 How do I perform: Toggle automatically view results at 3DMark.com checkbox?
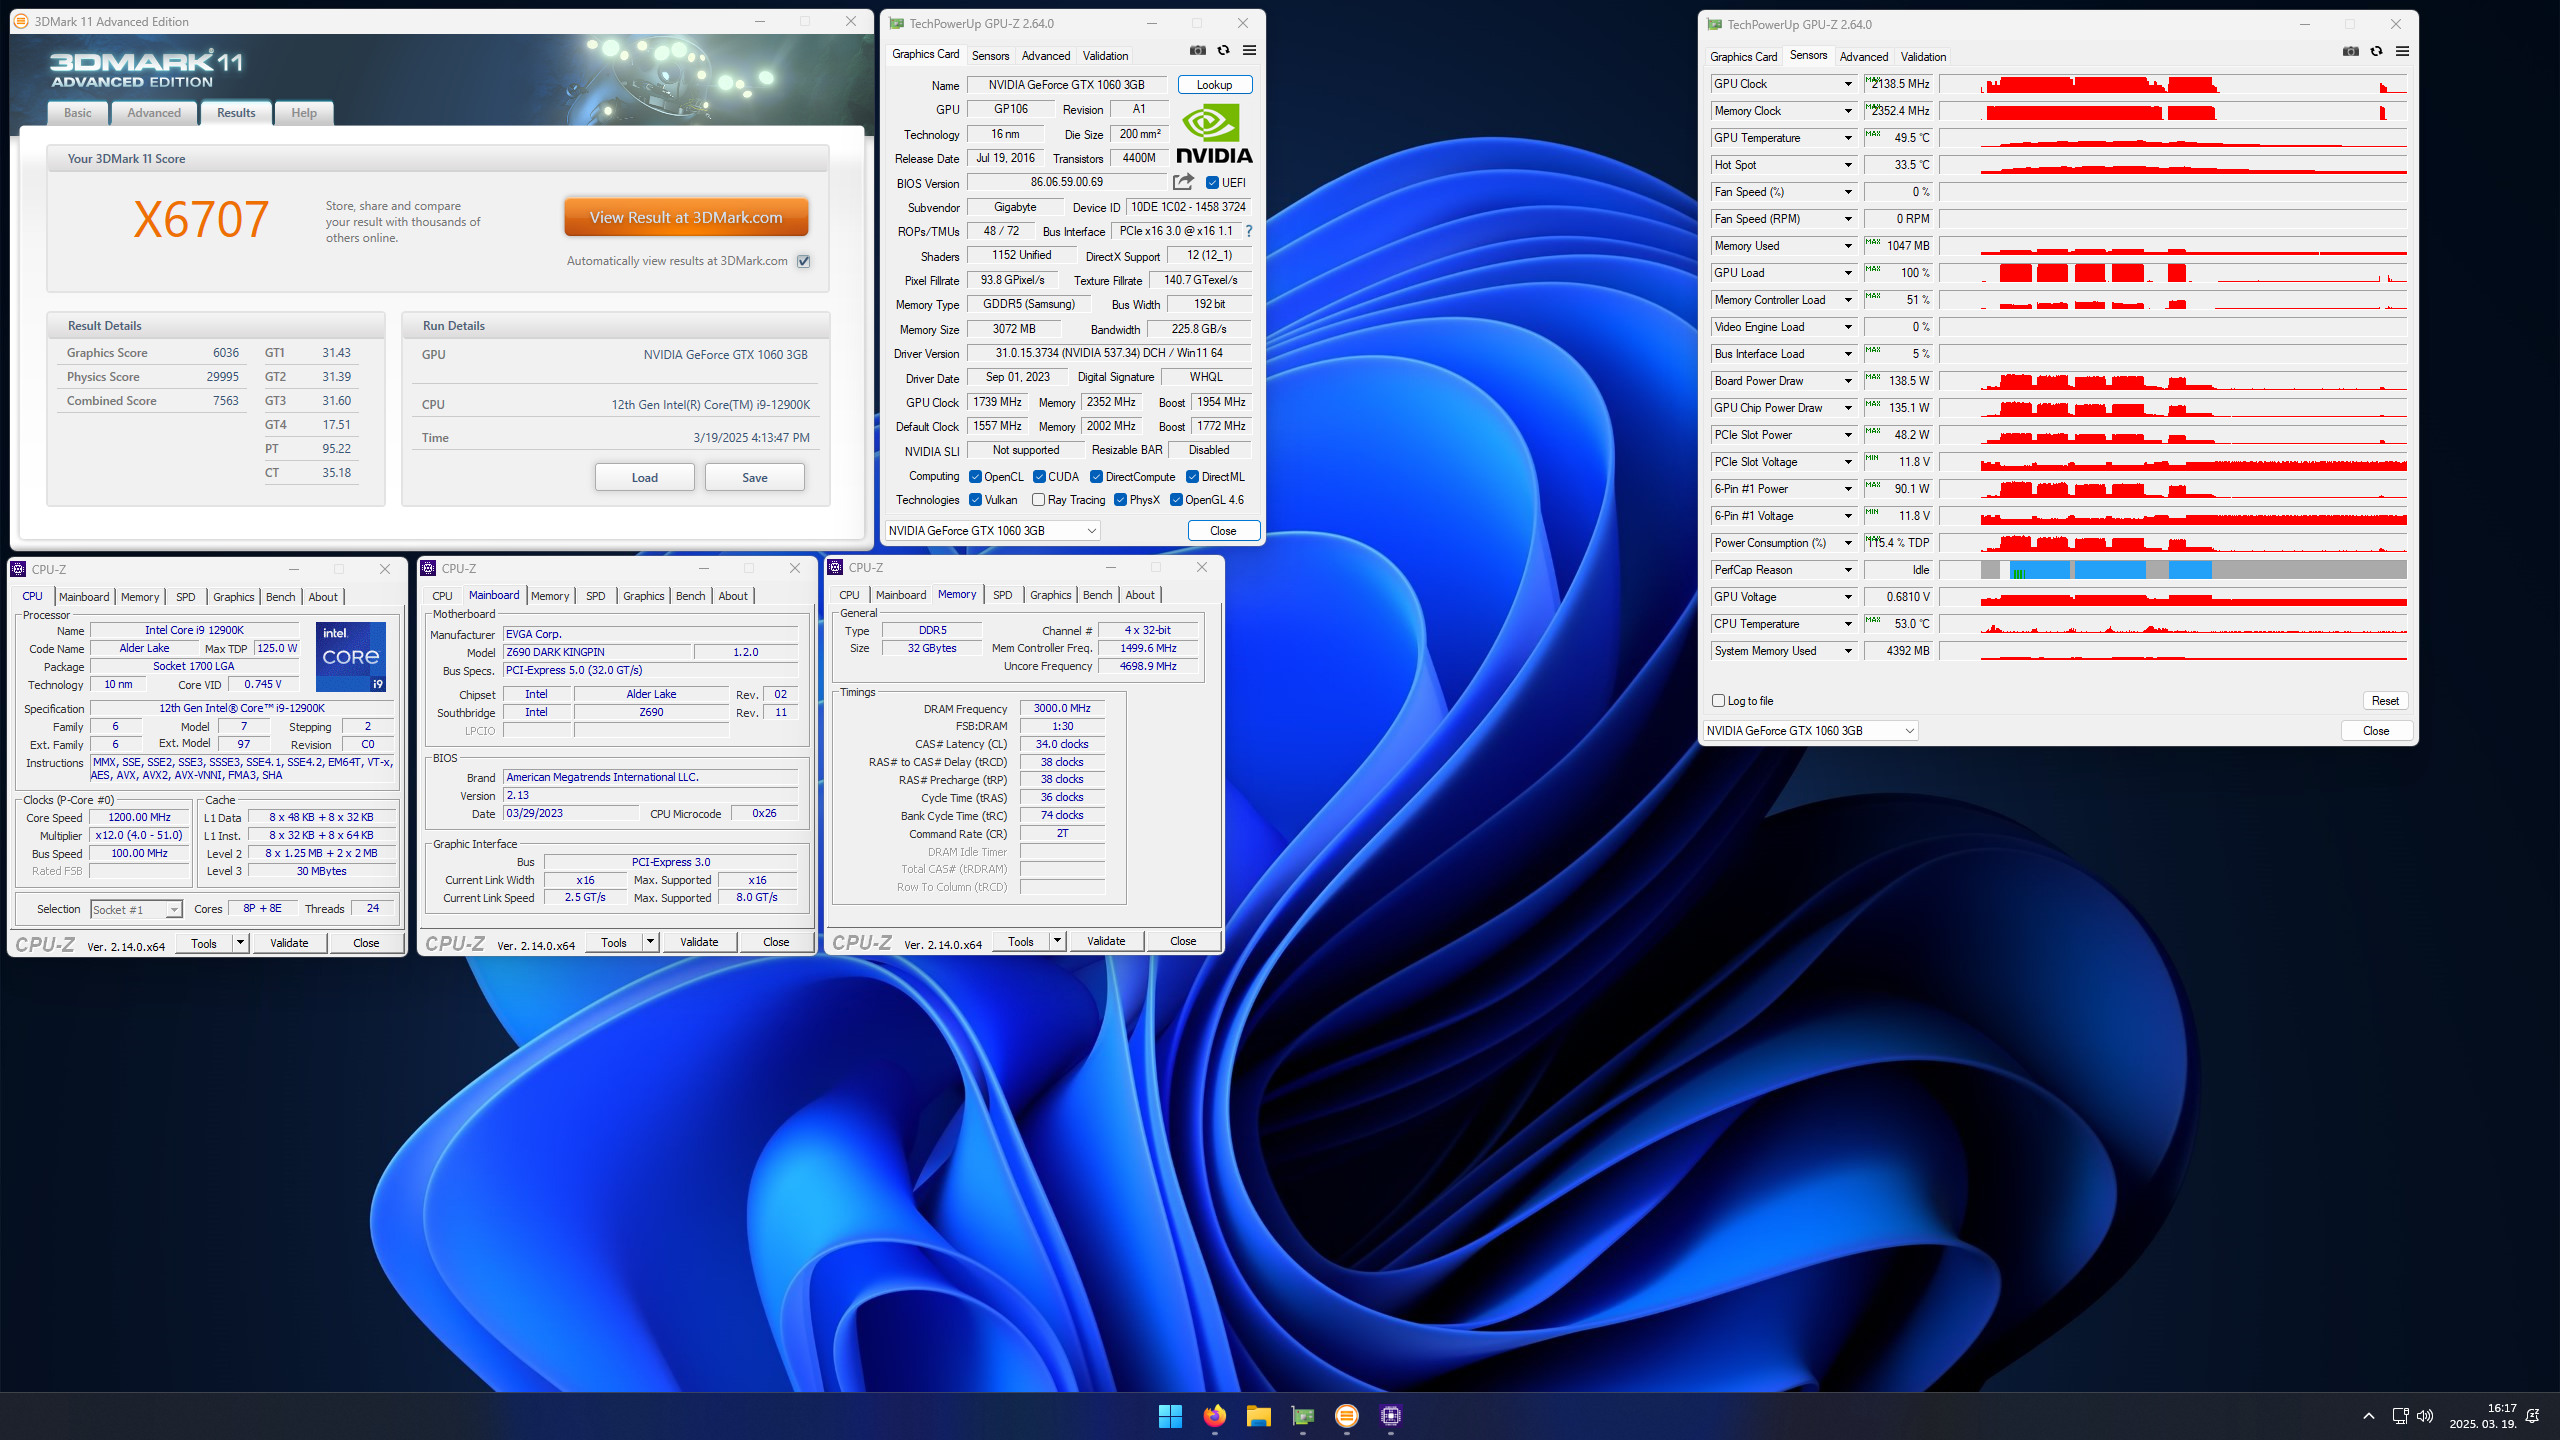pos(804,261)
